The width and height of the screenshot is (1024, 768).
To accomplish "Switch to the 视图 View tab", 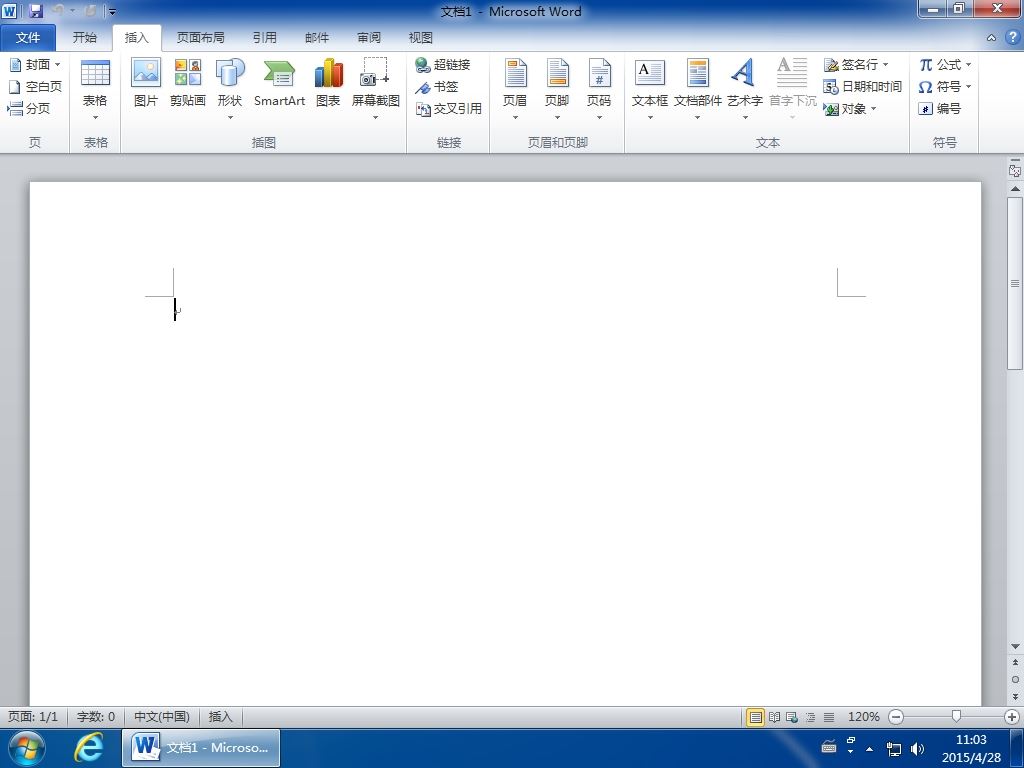I will point(421,37).
